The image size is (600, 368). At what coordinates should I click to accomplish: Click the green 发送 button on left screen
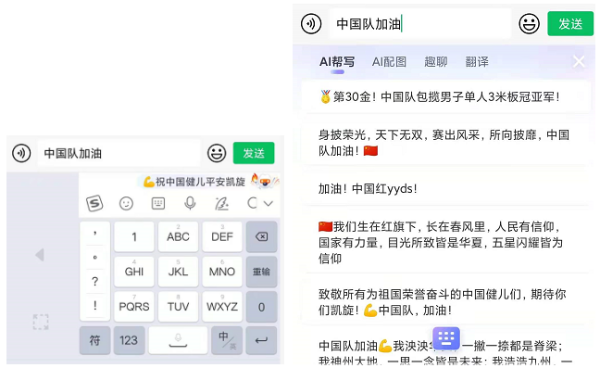(254, 153)
